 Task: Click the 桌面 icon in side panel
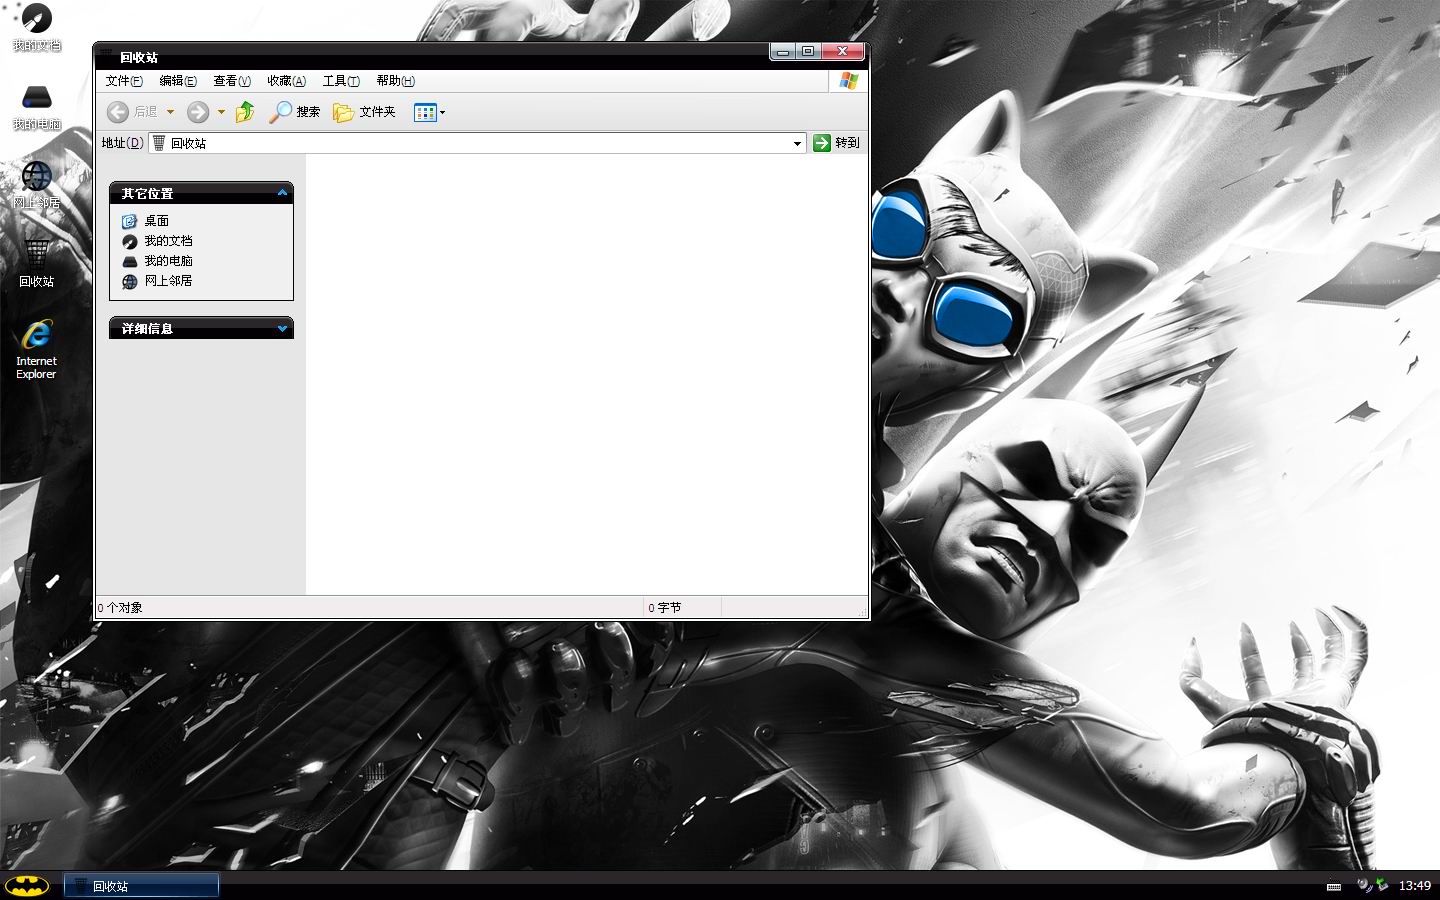[x=129, y=221]
